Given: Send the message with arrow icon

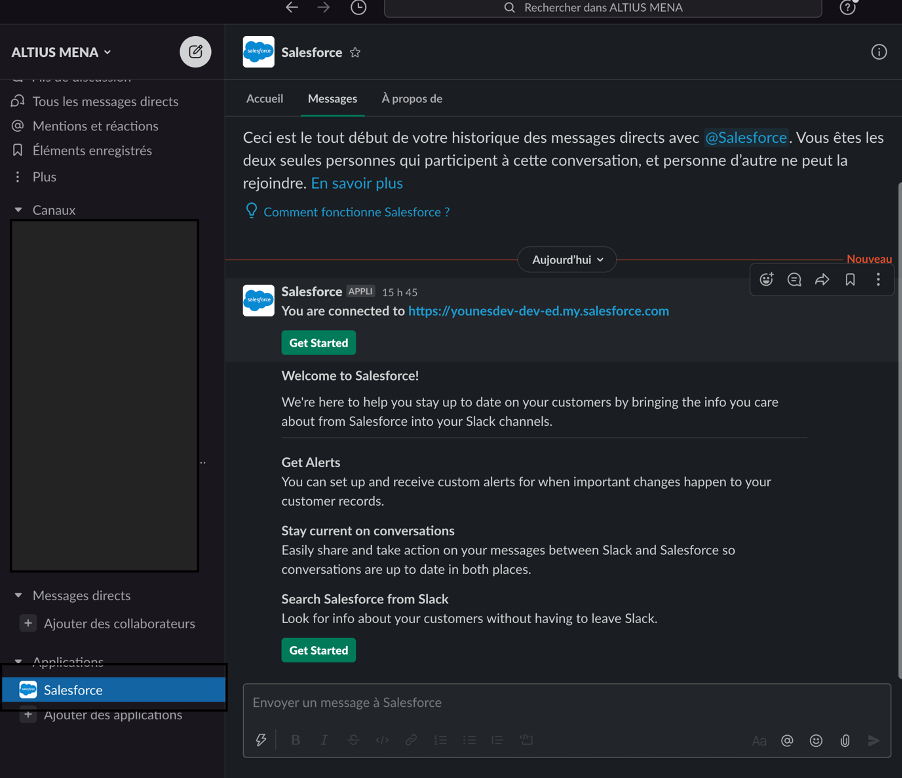Looking at the screenshot, I should tap(873, 741).
